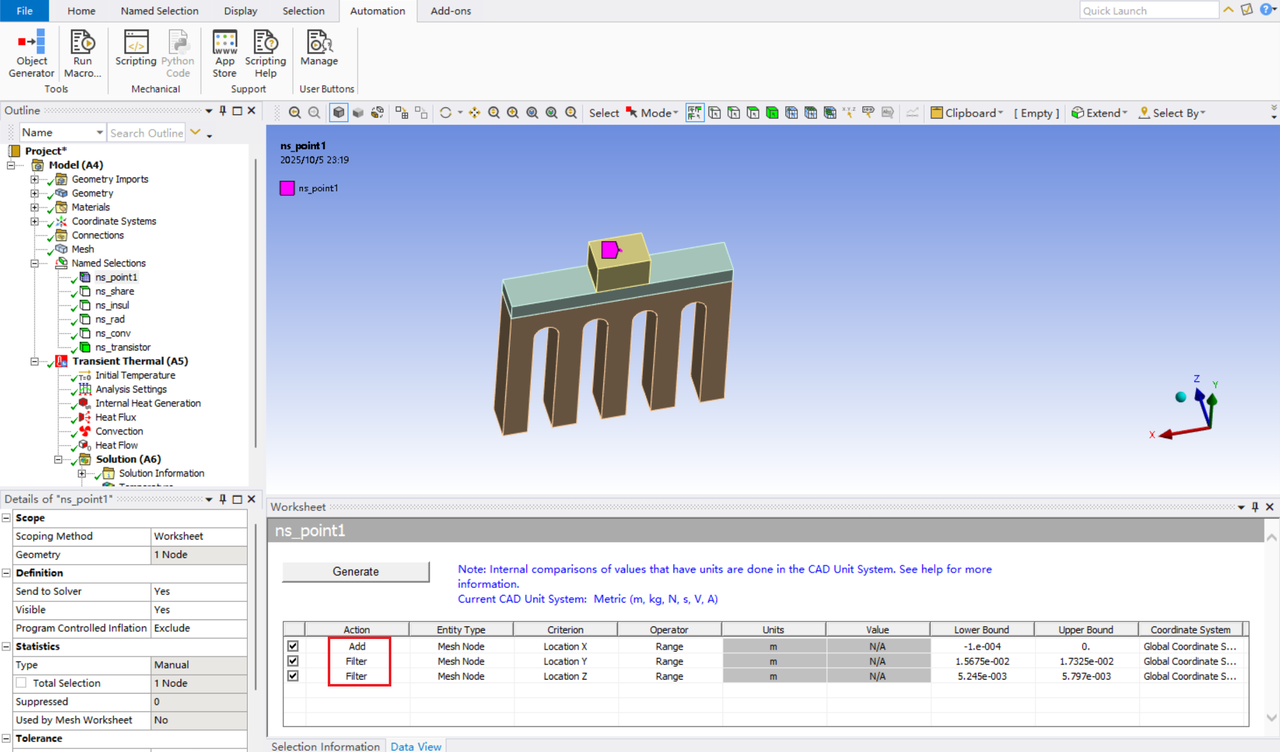Toggle the Total Selection checkbox
Screen dimensions: 1280x752
pyautogui.click(x=21, y=683)
